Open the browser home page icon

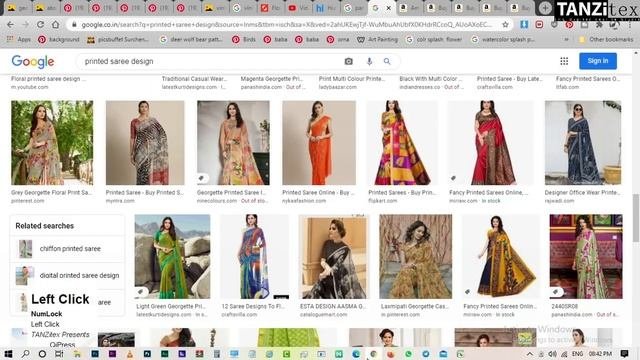[56, 25]
